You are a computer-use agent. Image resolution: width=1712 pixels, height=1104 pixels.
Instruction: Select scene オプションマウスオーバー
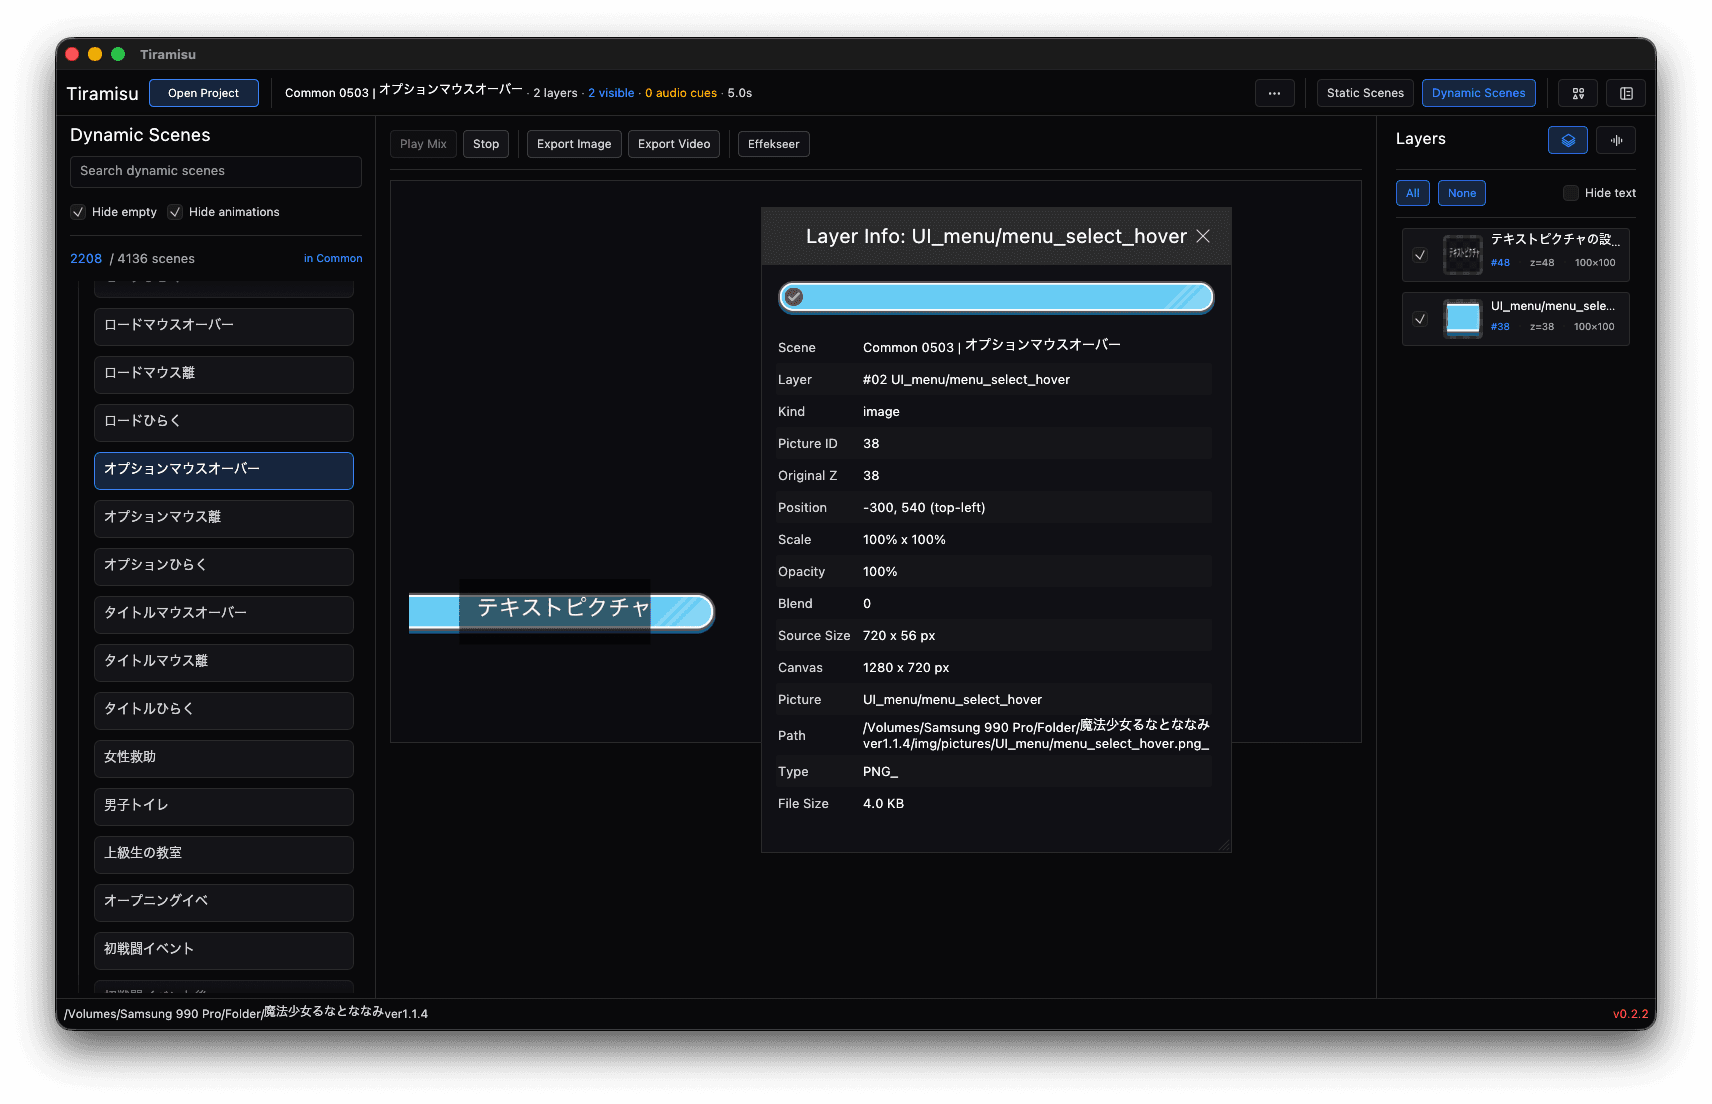coord(224,470)
